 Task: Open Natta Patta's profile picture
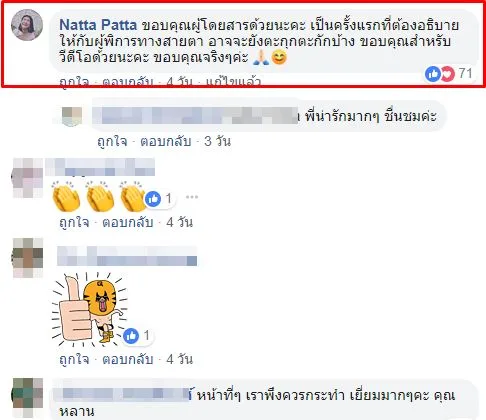(27, 25)
